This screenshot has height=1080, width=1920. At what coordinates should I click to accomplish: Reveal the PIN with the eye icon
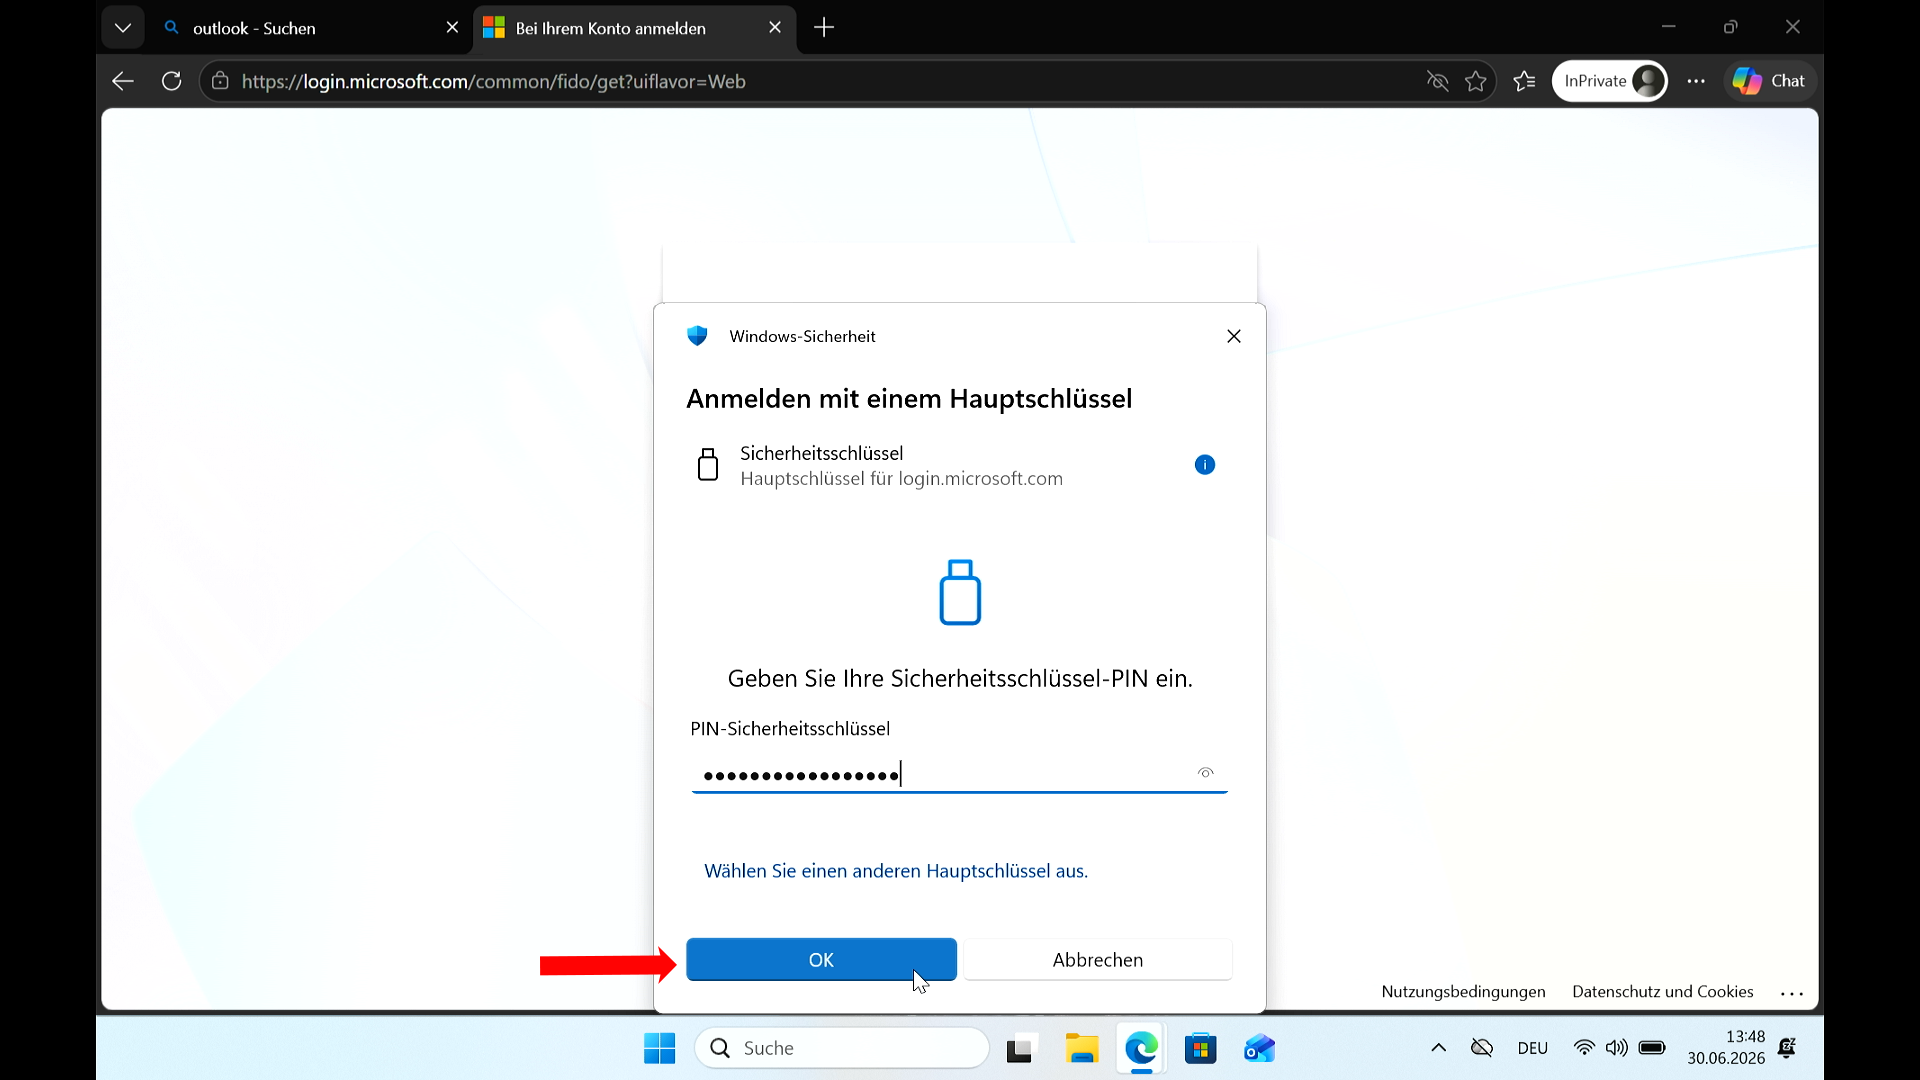point(1205,773)
